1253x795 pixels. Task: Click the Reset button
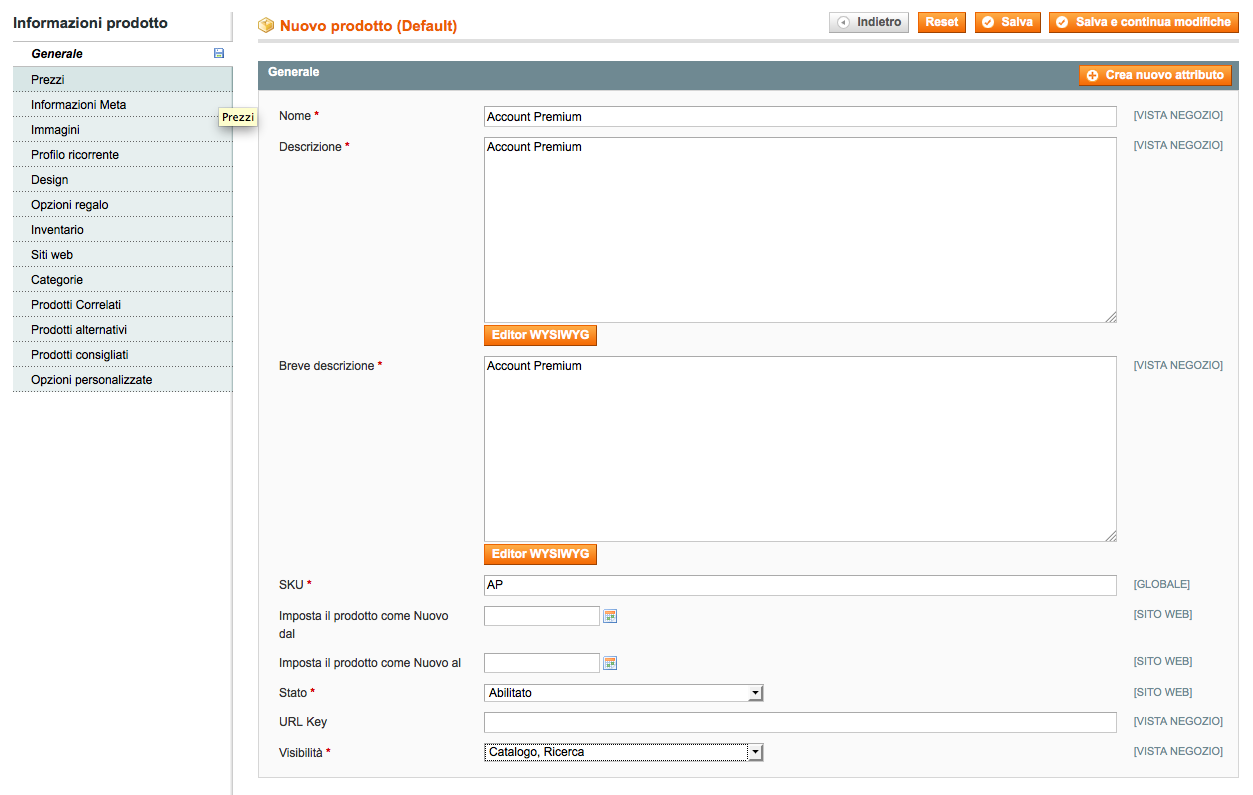[941, 22]
